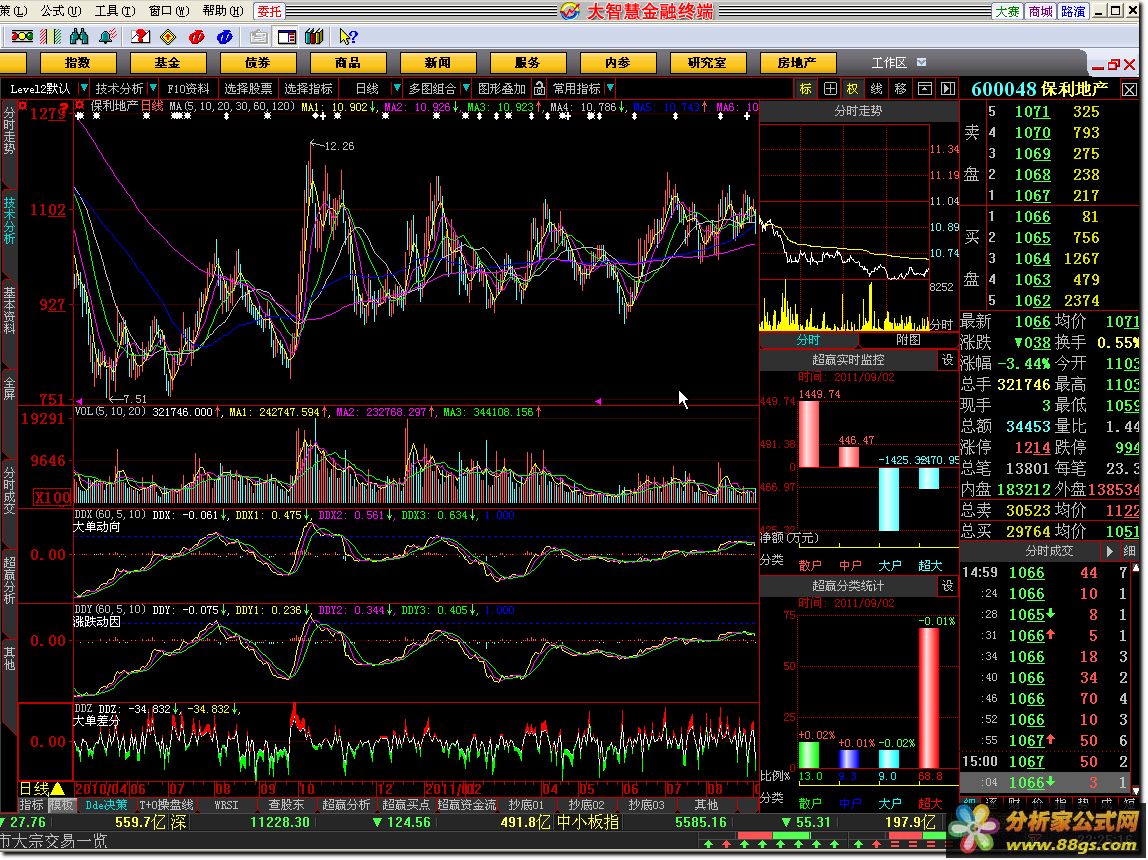Click the 7.51 low price marker on chart

[128, 399]
